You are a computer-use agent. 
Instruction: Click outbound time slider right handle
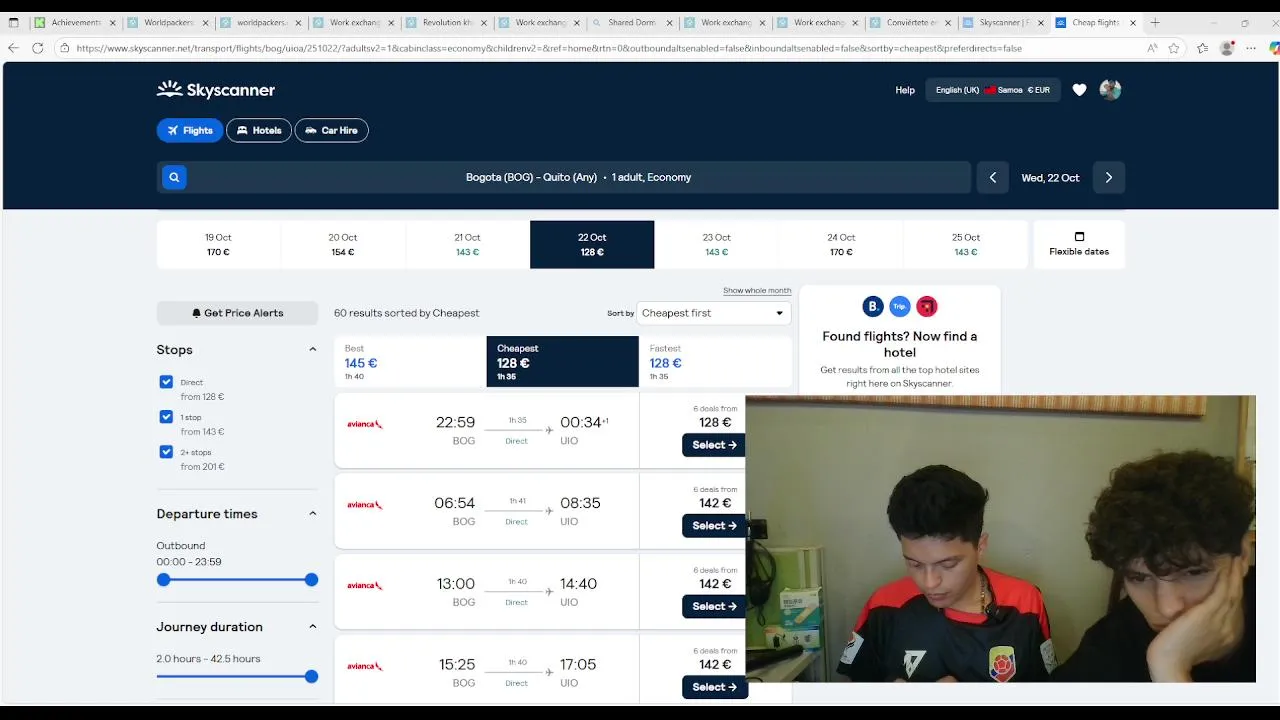pos(311,580)
